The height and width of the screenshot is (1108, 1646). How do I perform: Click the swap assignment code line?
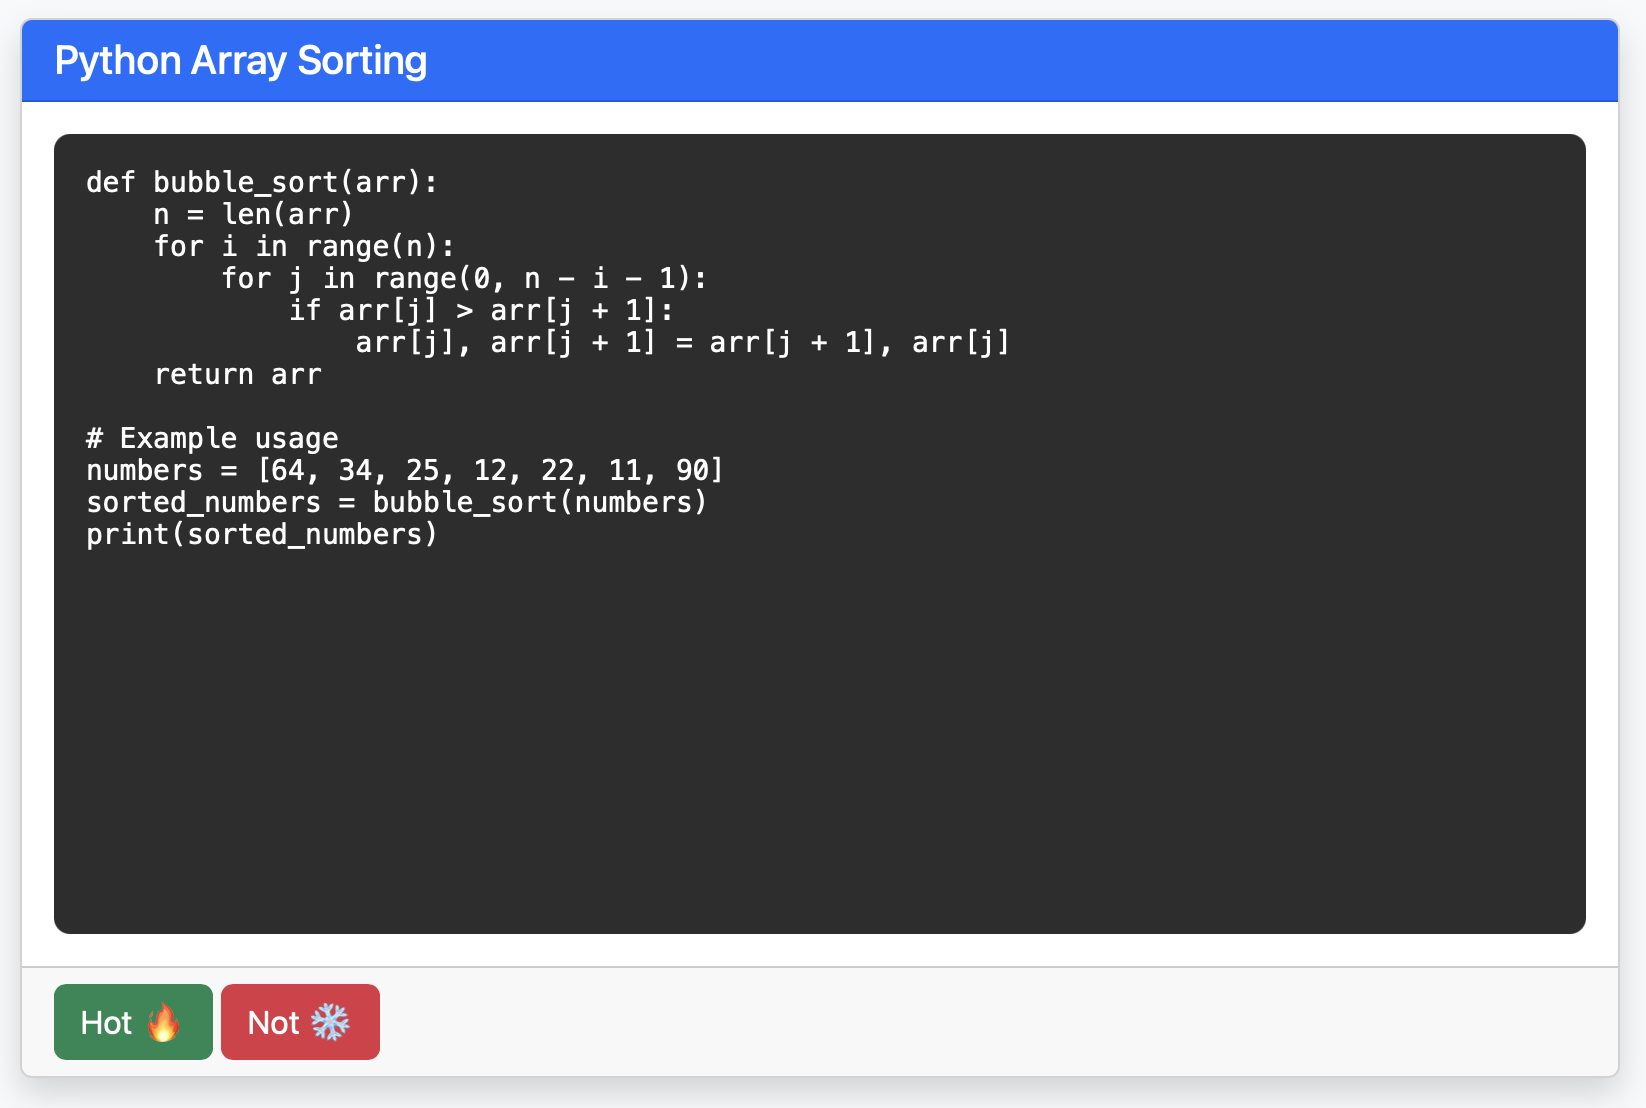(x=683, y=342)
